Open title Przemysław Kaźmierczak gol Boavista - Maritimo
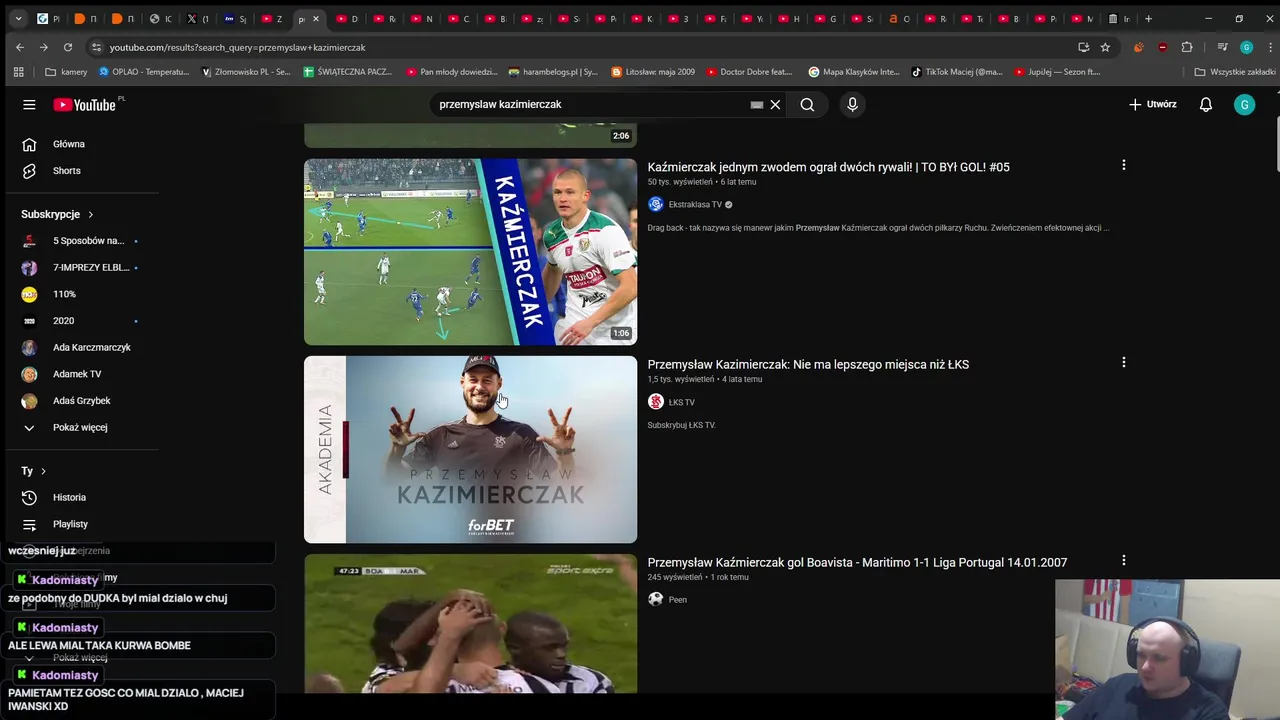The image size is (1280, 720). pos(857,563)
